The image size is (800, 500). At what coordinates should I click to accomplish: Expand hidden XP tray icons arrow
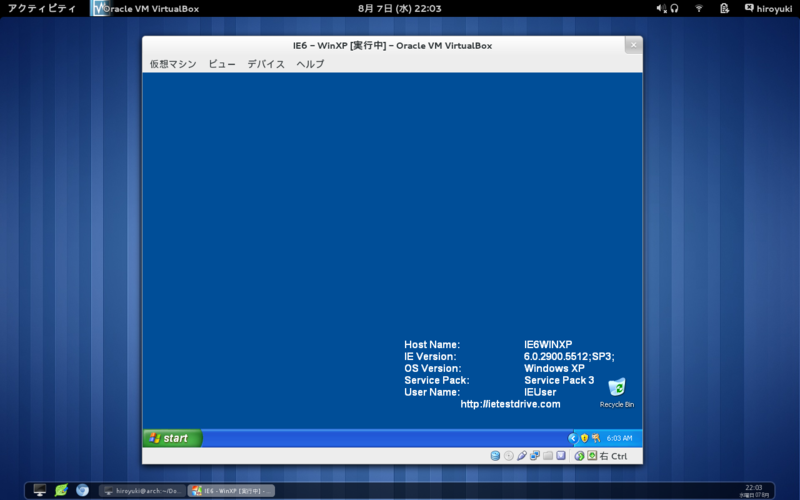click(x=572, y=438)
